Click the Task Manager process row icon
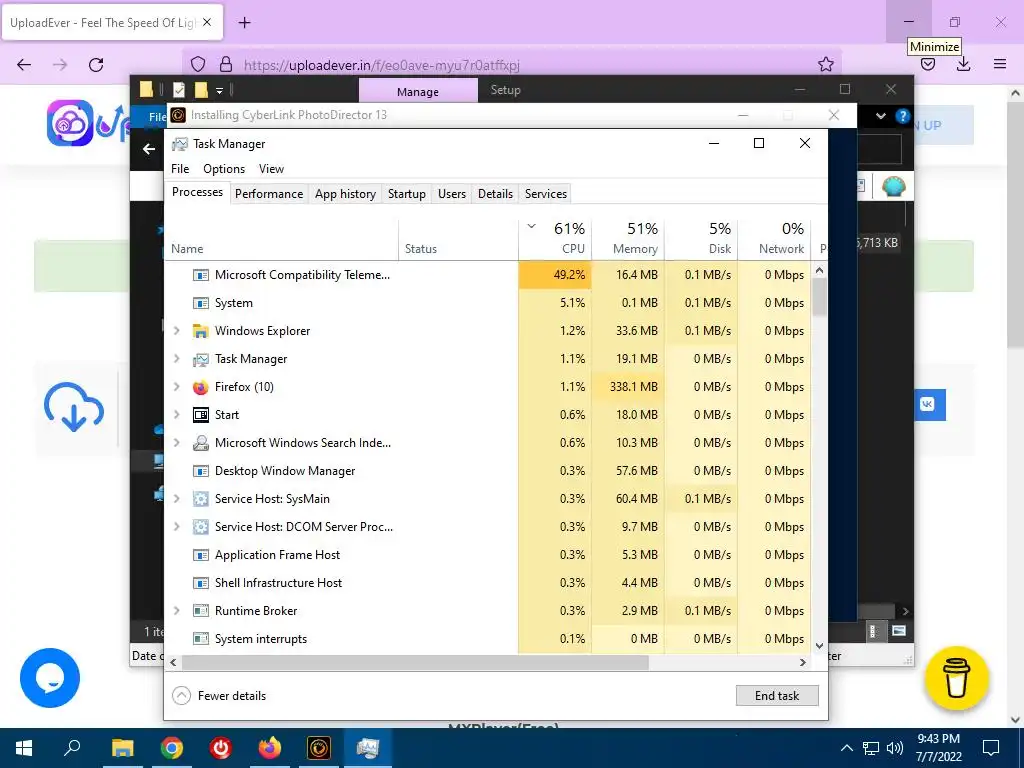This screenshot has width=1024, height=768. 200,359
